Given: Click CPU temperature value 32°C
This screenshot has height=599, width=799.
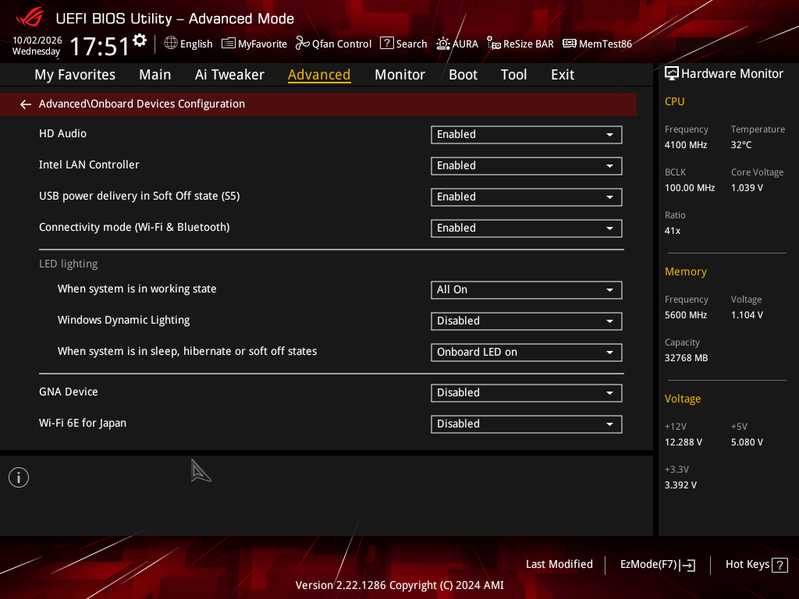Looking at the screenshot, I should (741, 145).
